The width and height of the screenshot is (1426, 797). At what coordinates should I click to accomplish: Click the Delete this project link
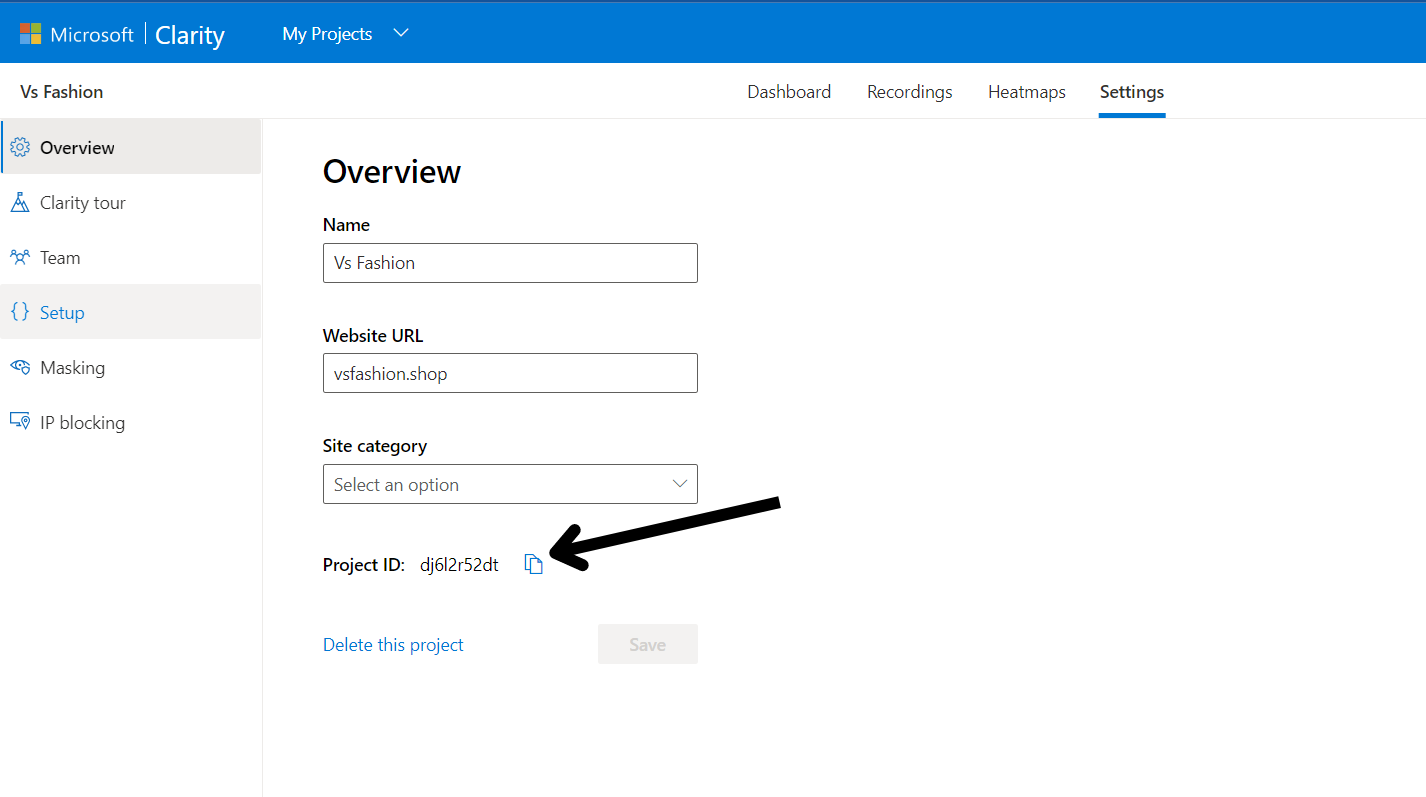click(393, 645)
